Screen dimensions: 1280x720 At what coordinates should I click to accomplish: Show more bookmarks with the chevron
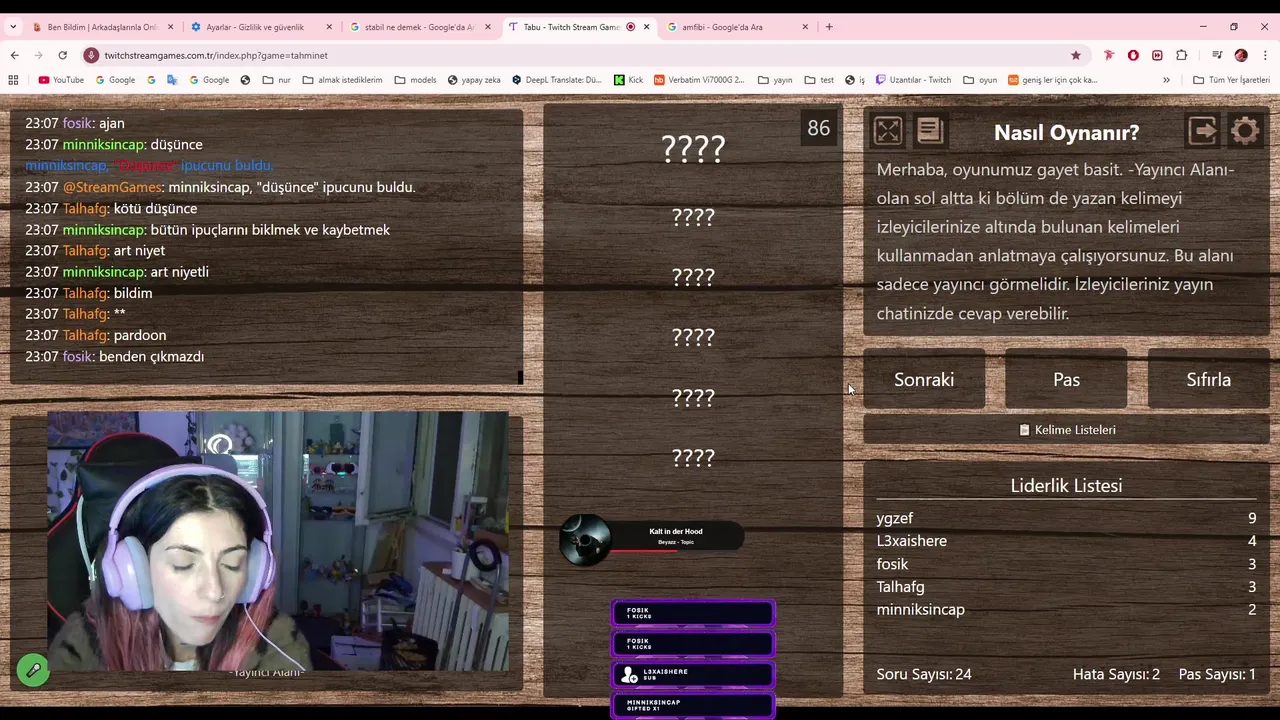coord(1166,80)
